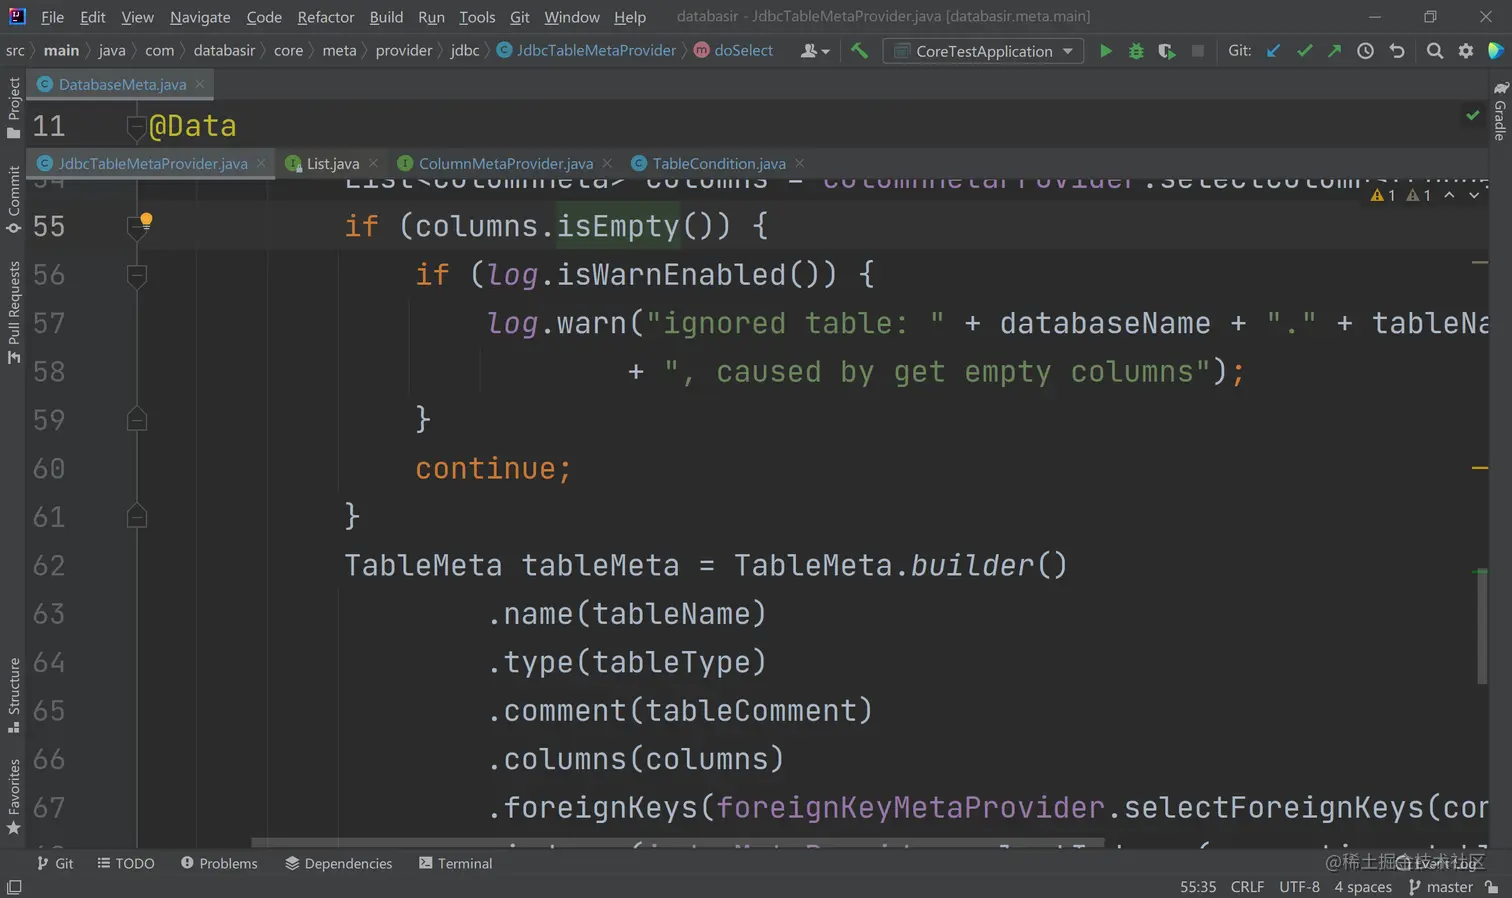
Task: Change line separator via CRLF widget
Action: click(1247, 887)
